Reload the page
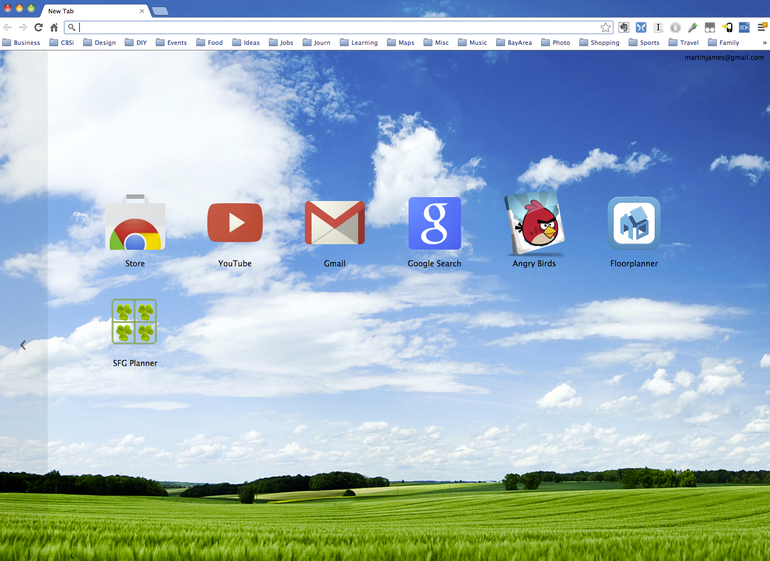 click(x=38, y=28)
